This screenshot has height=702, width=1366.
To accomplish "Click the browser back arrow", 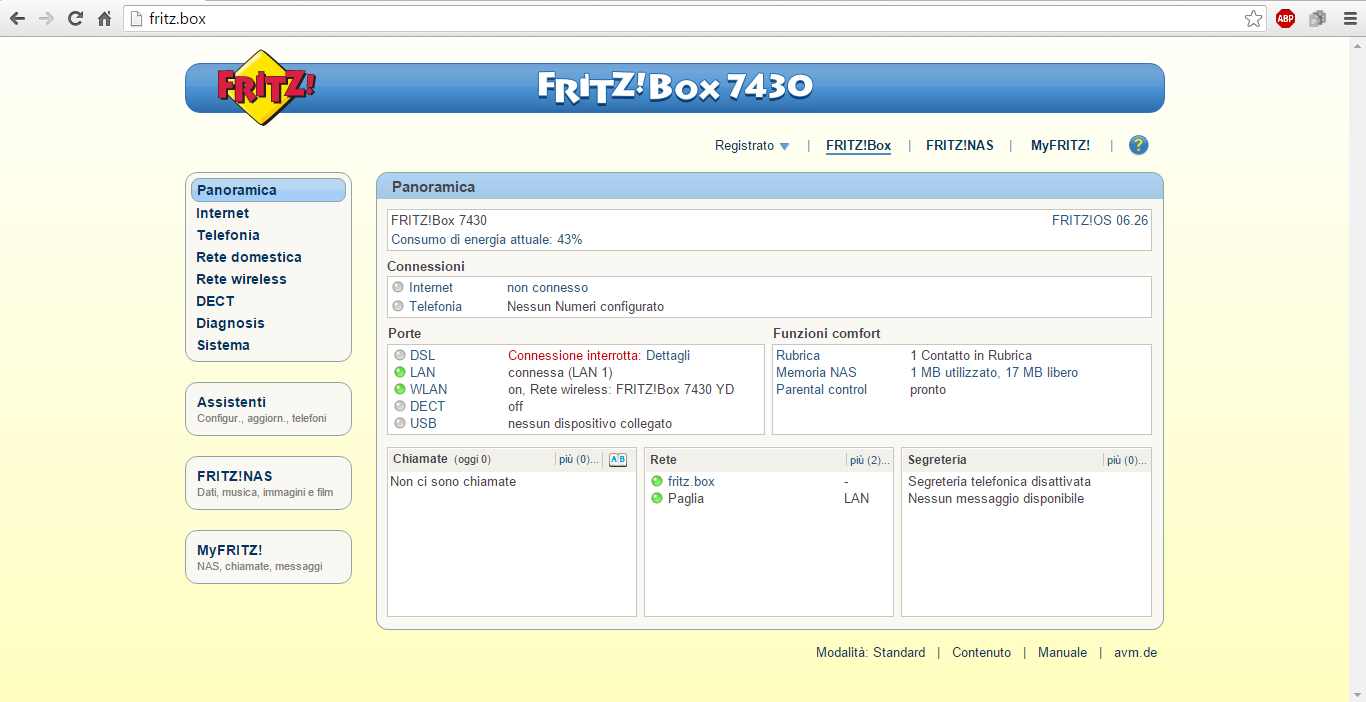I will click(17, 18).
